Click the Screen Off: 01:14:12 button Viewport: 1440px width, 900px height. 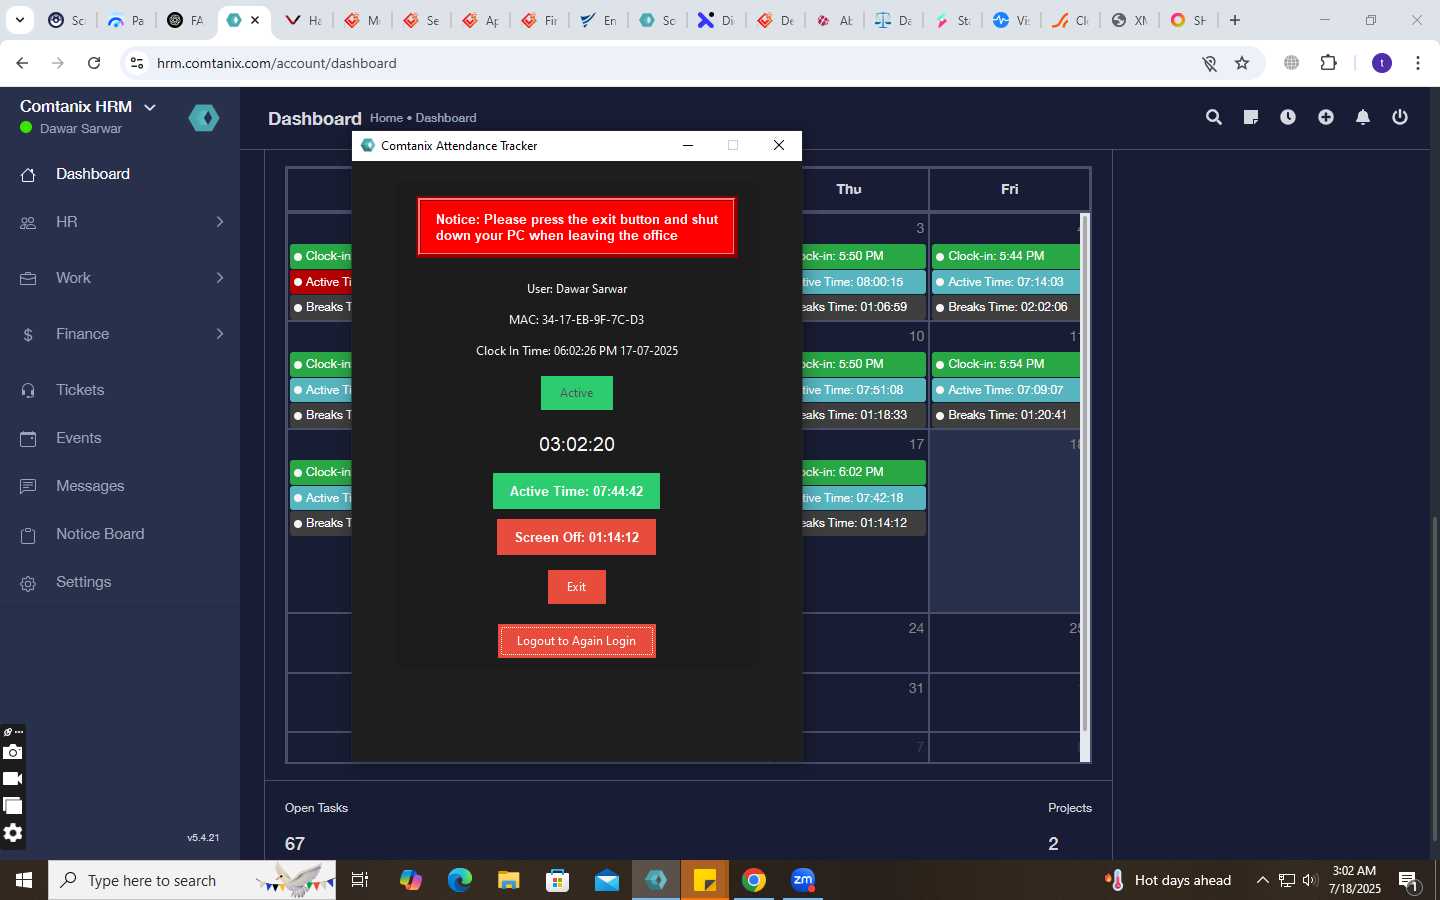(576, 537)
